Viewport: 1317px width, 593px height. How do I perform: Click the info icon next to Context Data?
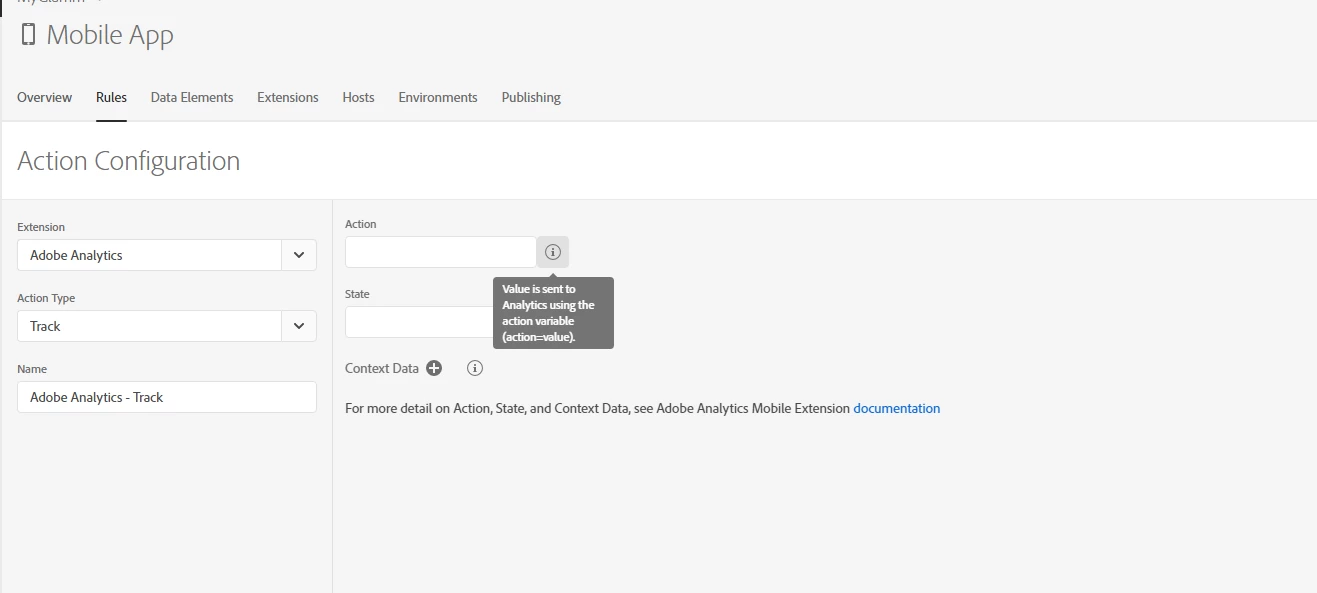tap(475, 368)
